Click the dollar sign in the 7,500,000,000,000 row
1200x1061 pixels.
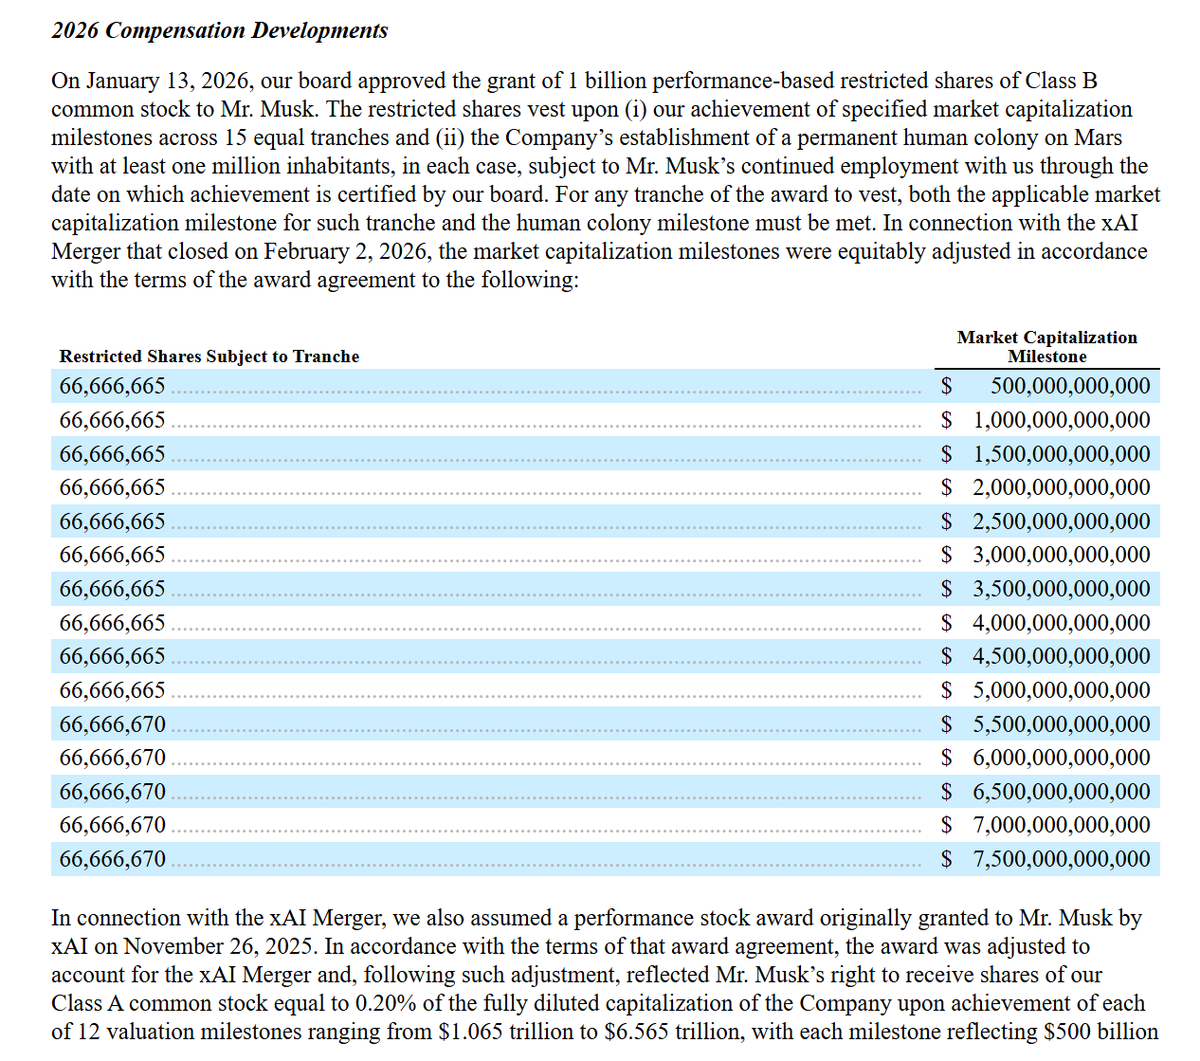[x=947, y=859]
